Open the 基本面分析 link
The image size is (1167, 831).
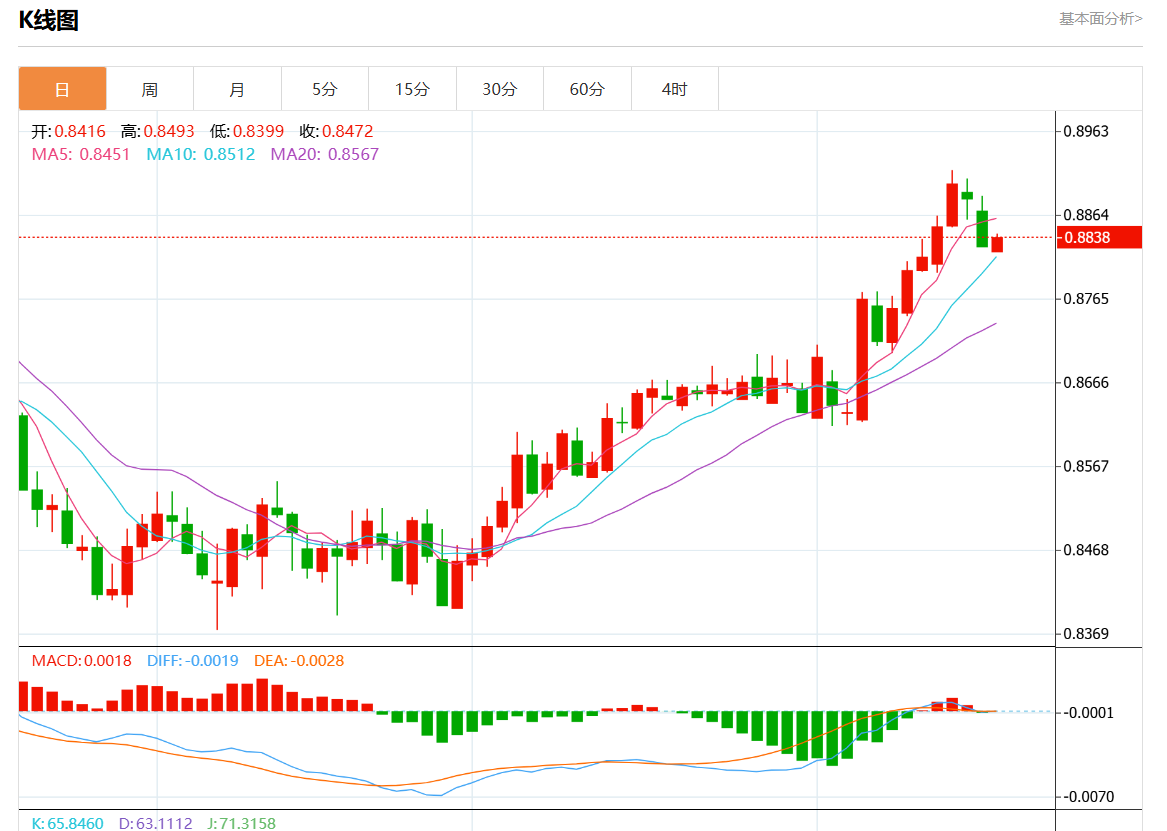(1101, 19)
